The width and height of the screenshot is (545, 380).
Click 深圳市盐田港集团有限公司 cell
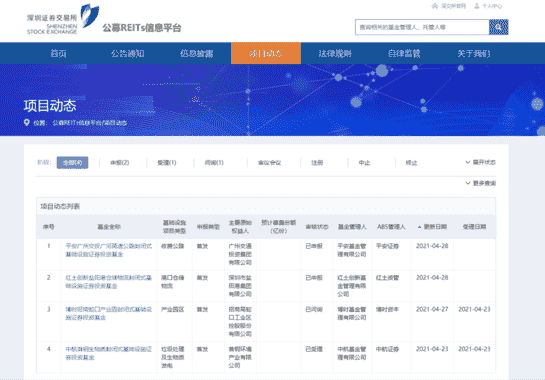click(x=240, y=286)
